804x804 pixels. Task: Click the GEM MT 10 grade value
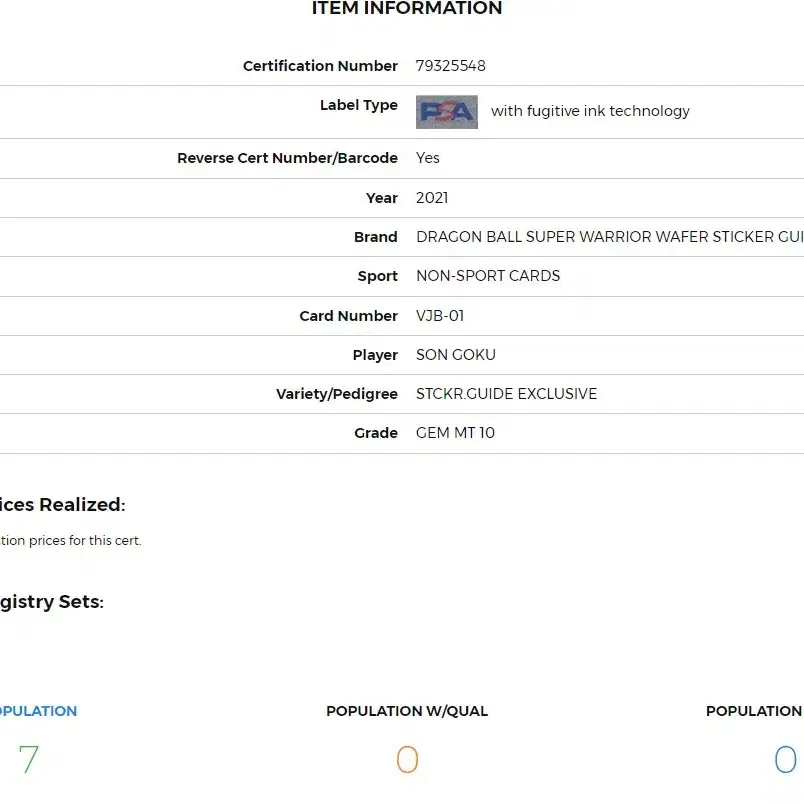[x=455, y=432]
